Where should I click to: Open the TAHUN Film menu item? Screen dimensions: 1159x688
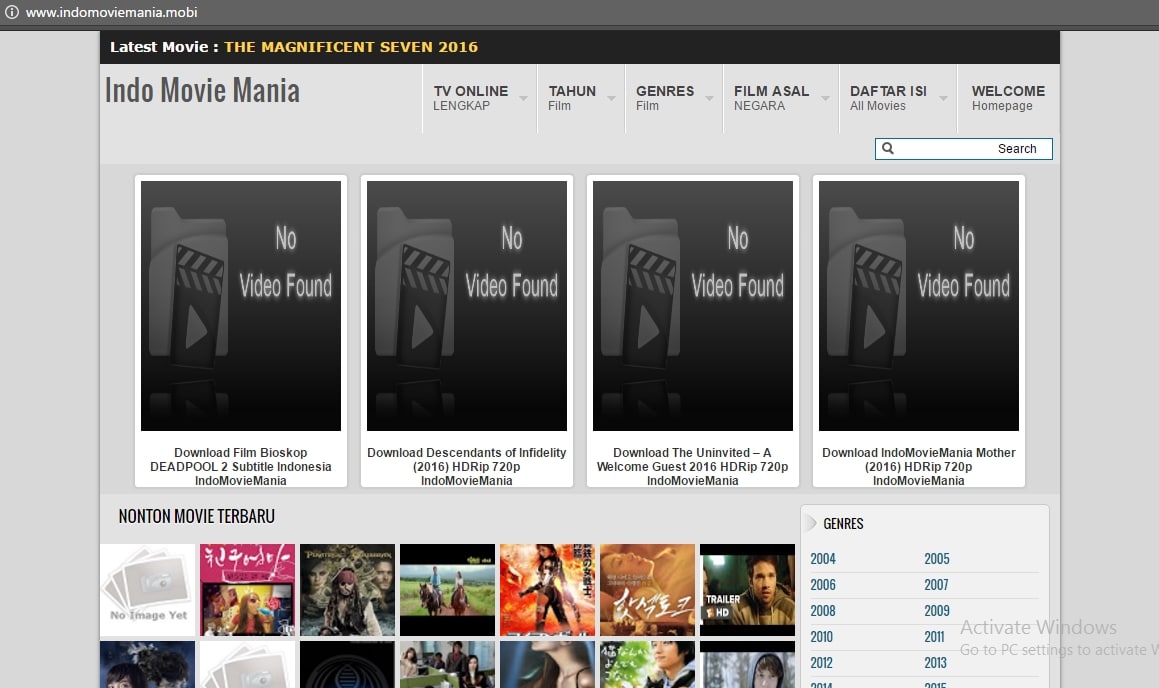tap(571, 98)
